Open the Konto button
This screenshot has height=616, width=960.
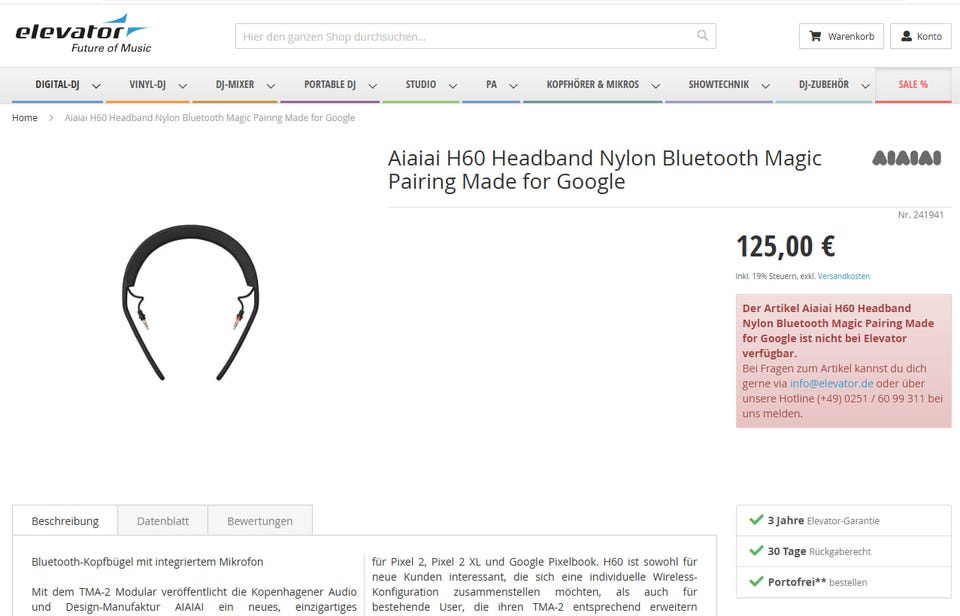click(921, 36)
